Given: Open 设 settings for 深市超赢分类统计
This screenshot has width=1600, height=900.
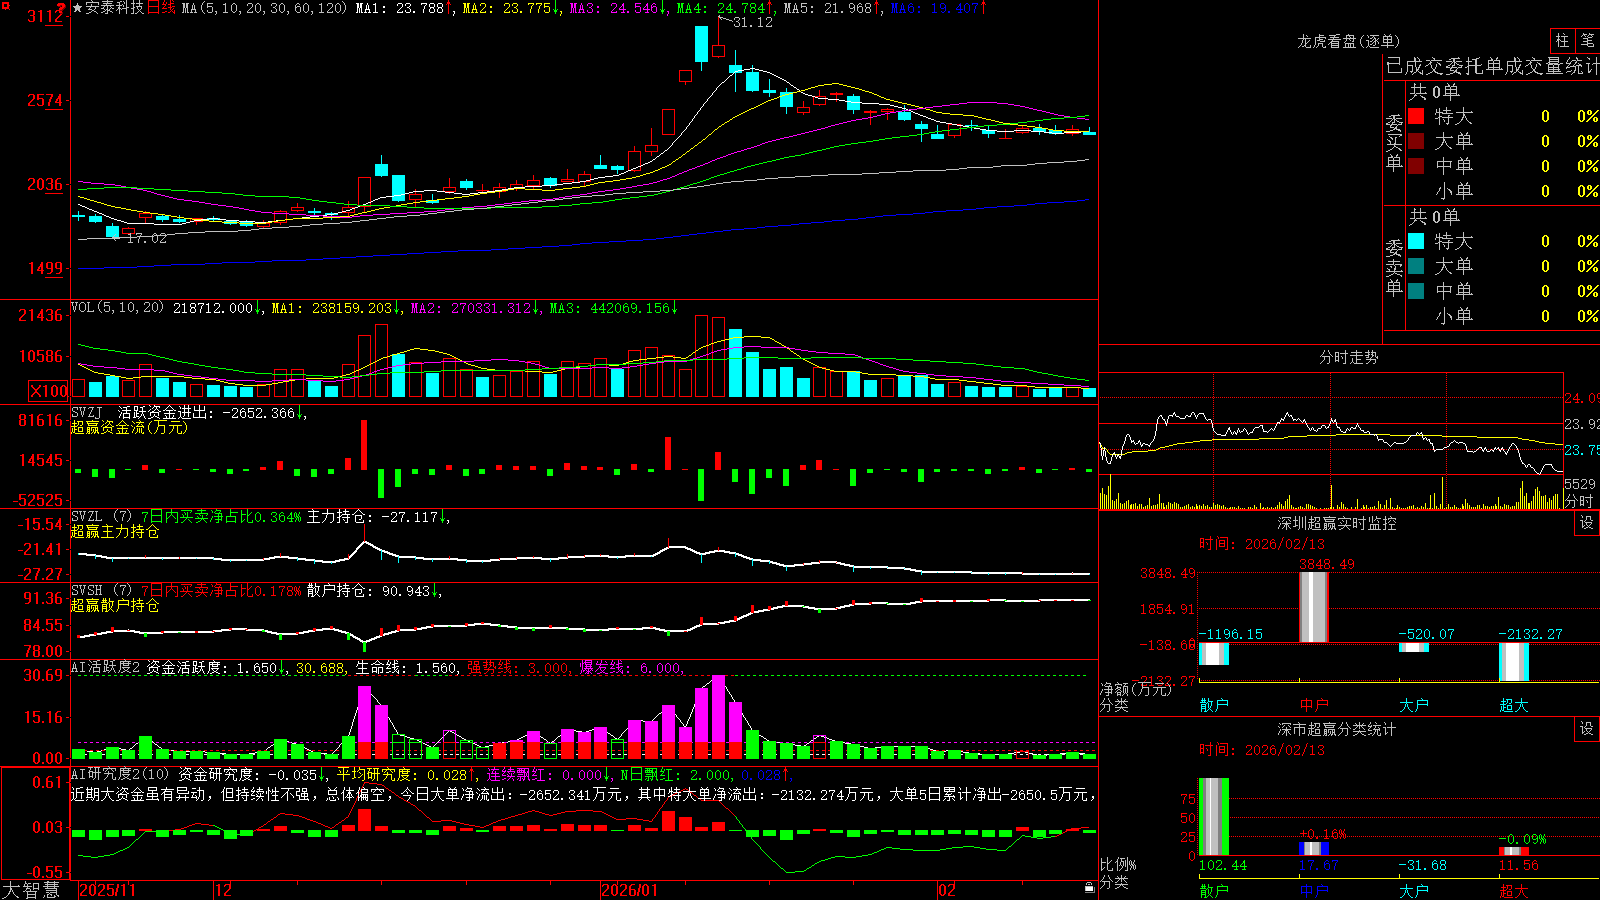Looking at the screenshot, I should (x=1587, y=729).
